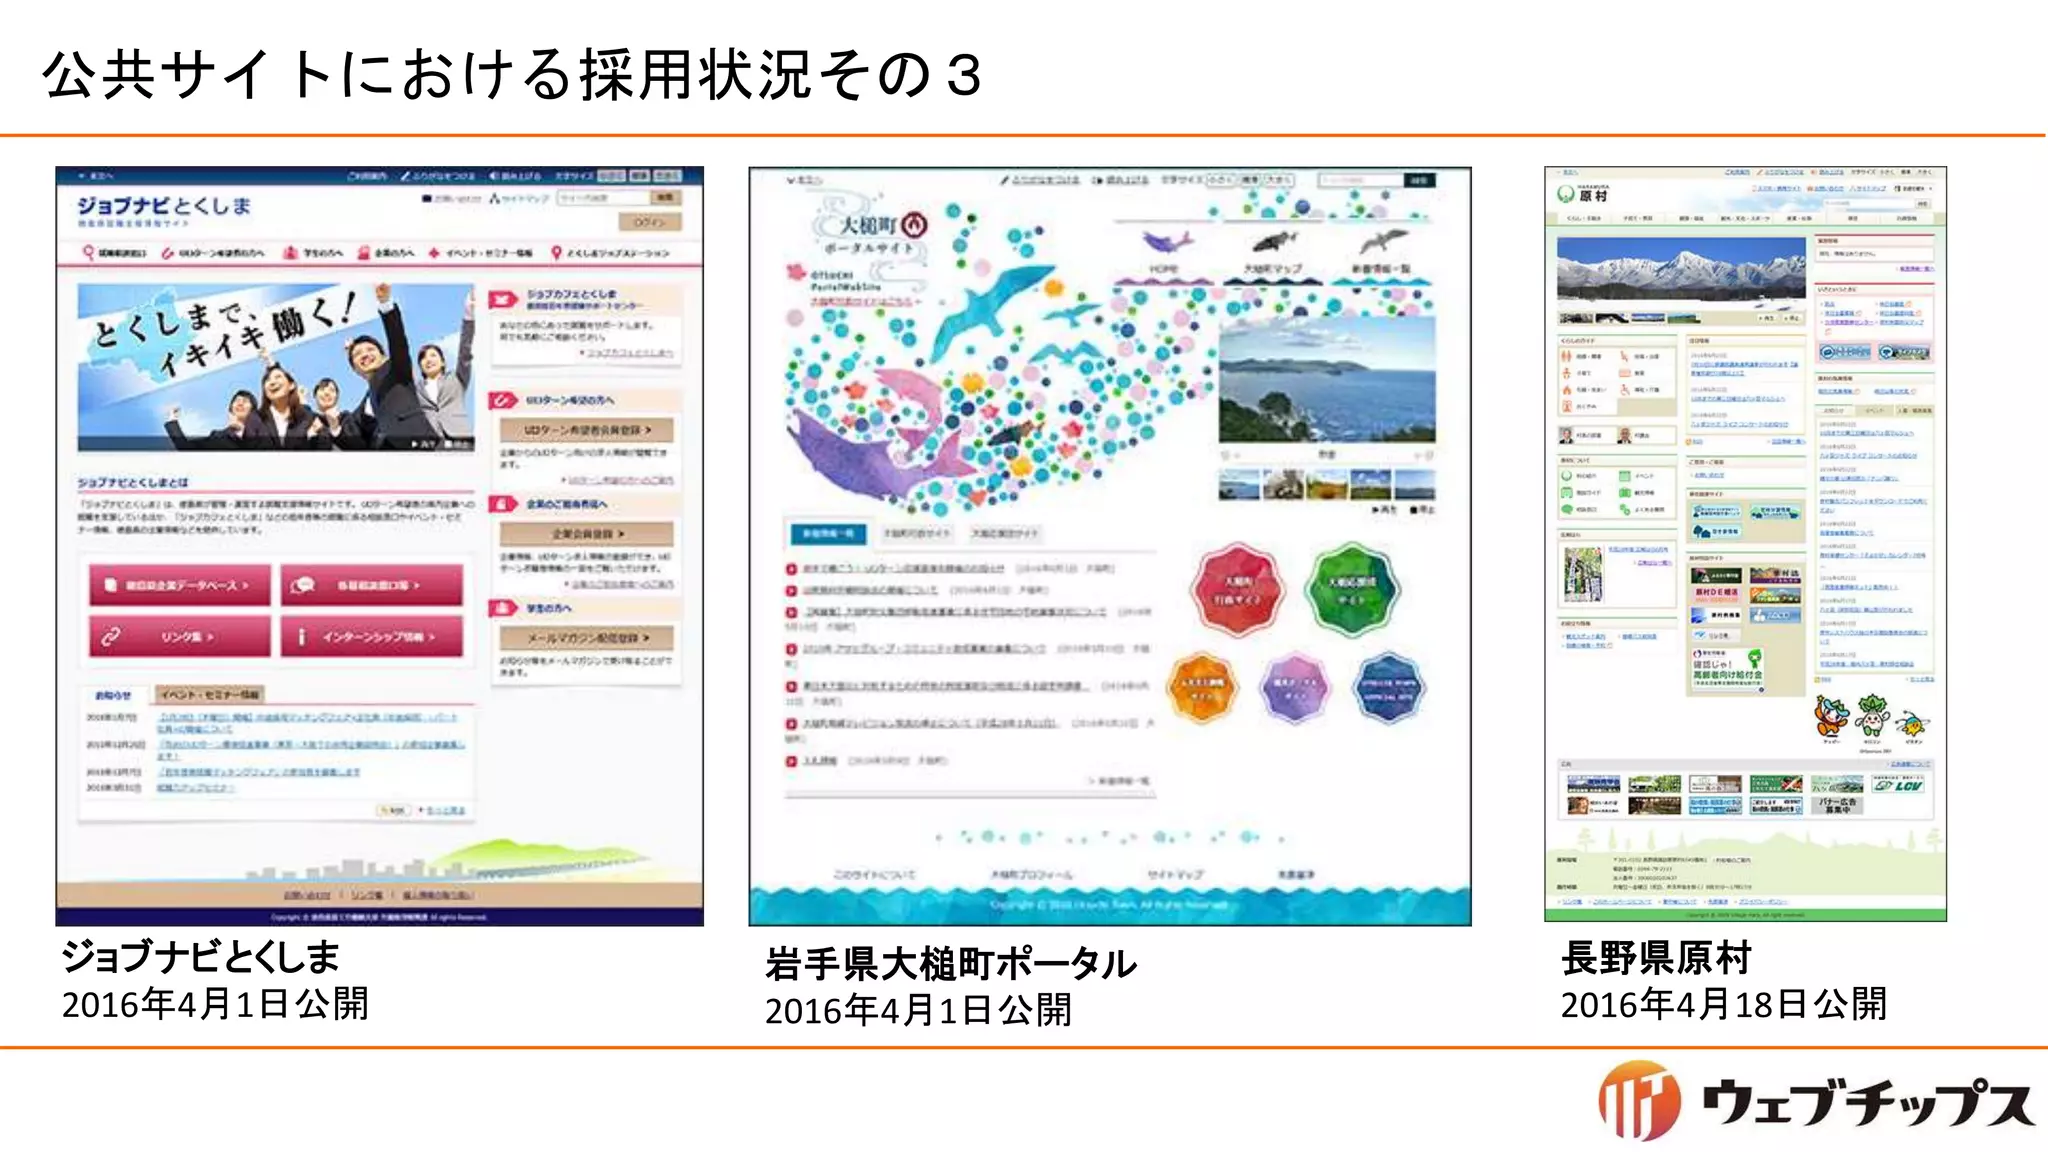The image size is (2048, 1152).
Task: Click the large coastal photo on the Otsuchi portal
Action: pos(1327,379)
